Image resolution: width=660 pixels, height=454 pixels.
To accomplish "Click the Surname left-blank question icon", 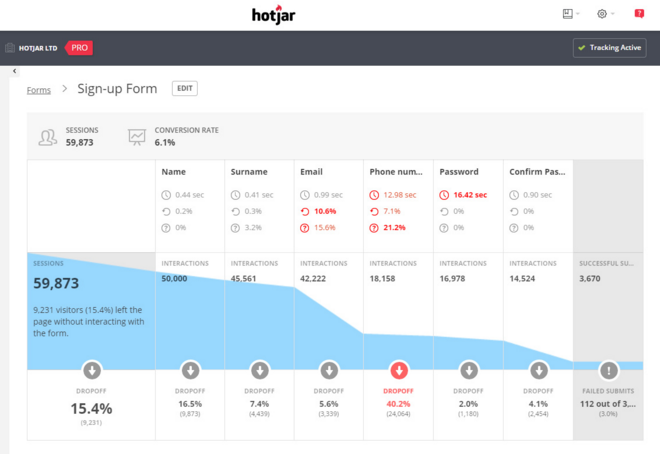I will click(236, 228).
